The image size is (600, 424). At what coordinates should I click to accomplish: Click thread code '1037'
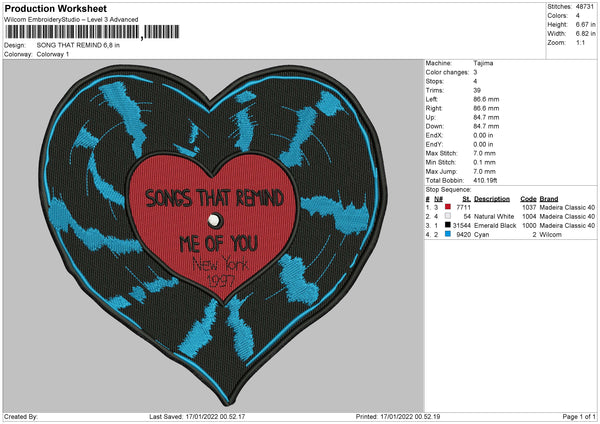[529, 207]
